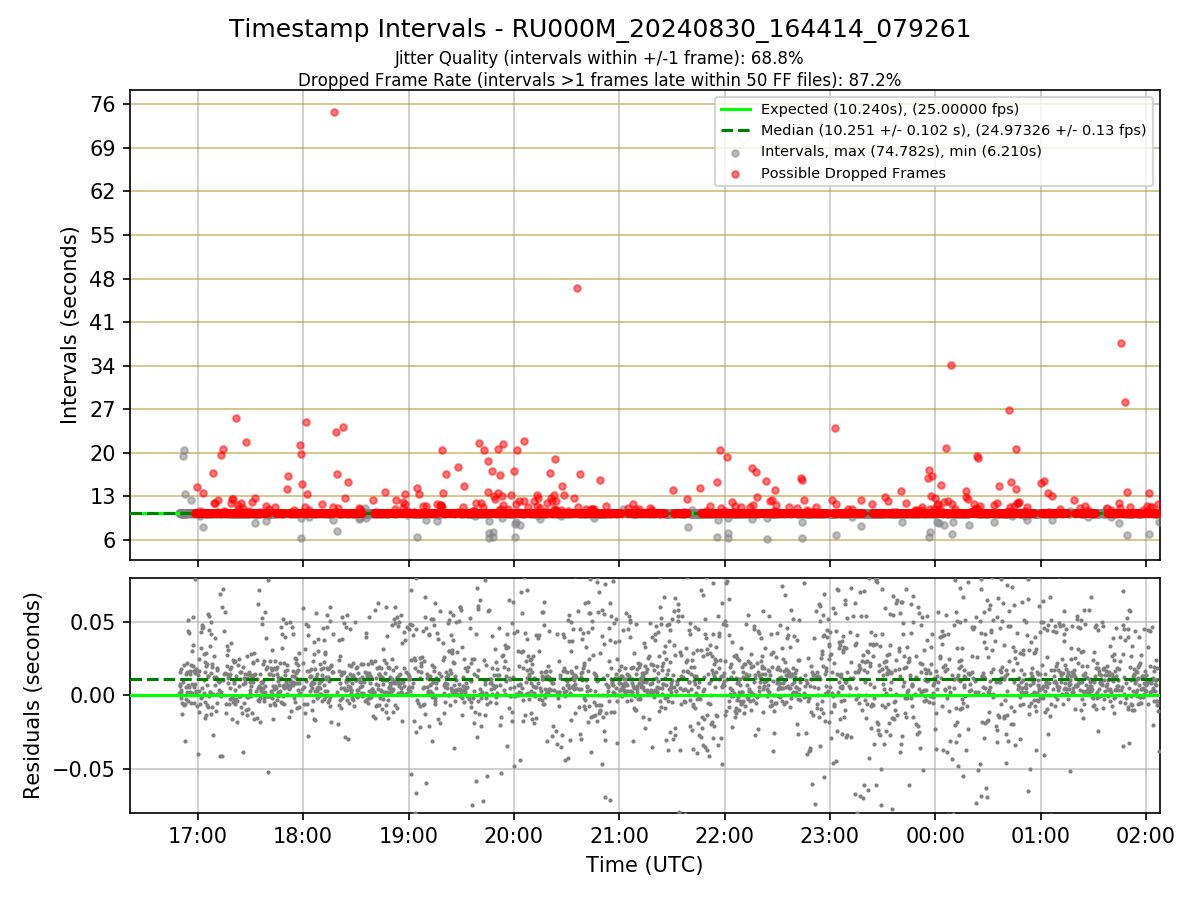Click the '41' y-axis tick label
Viewport: 1200px width, 900px height.
click(x=104, y=322)
